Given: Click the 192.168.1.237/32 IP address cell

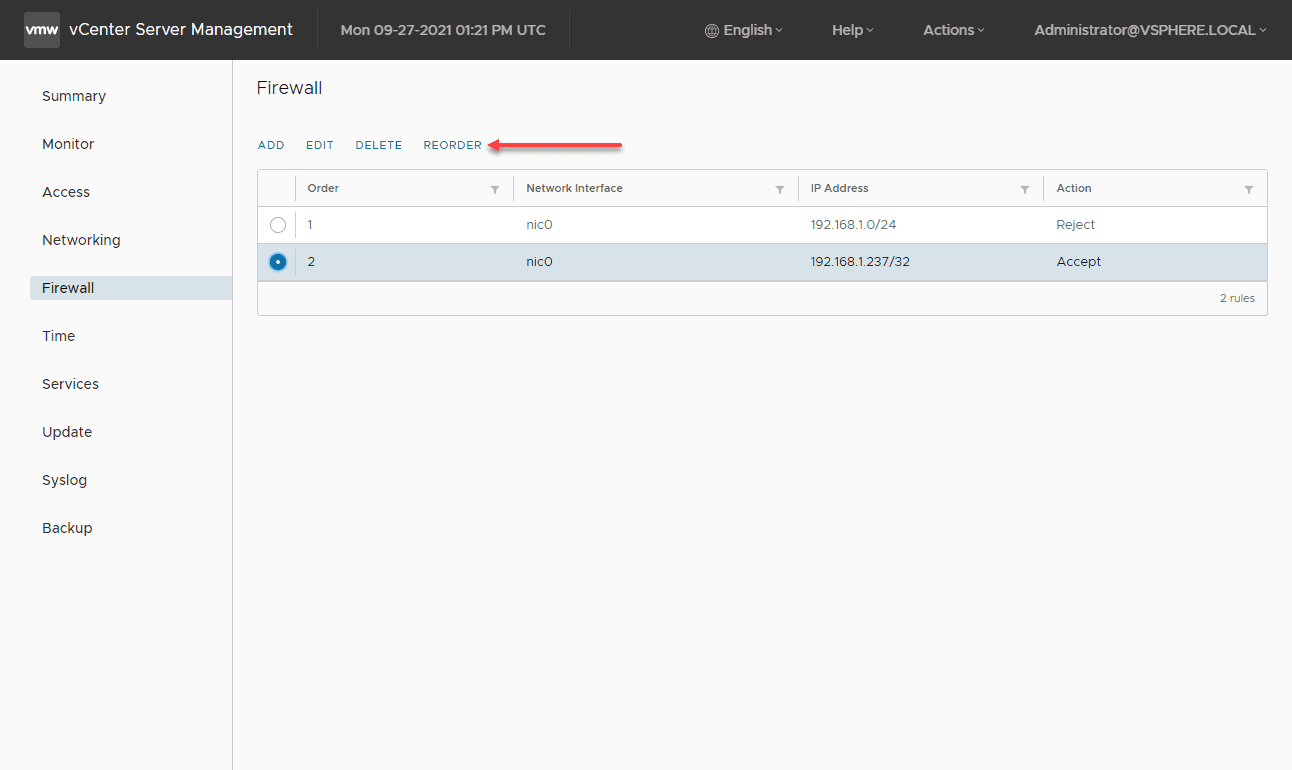Looking at the screenshot, I should coord(860,262).
